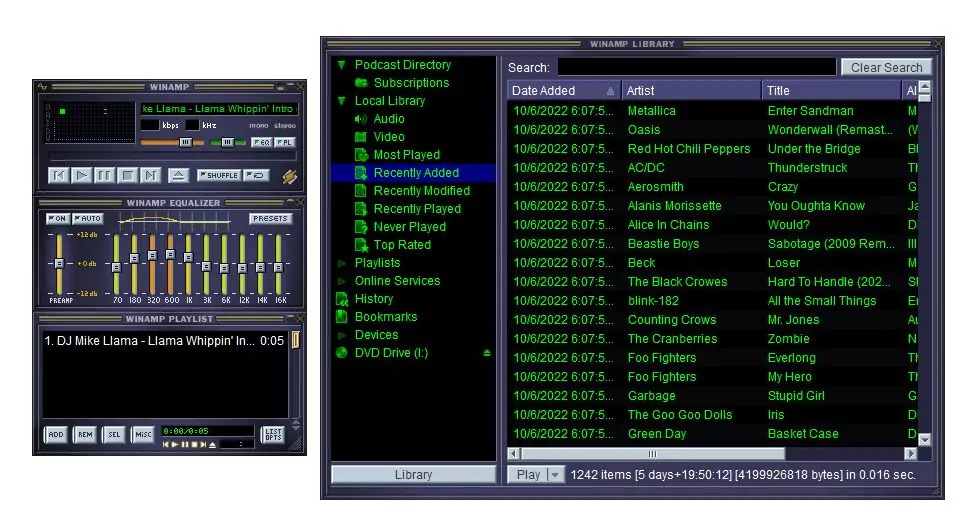Expand the Devices tree node
The height and width of the screenshot is (514, 958).
coord(342,335)
